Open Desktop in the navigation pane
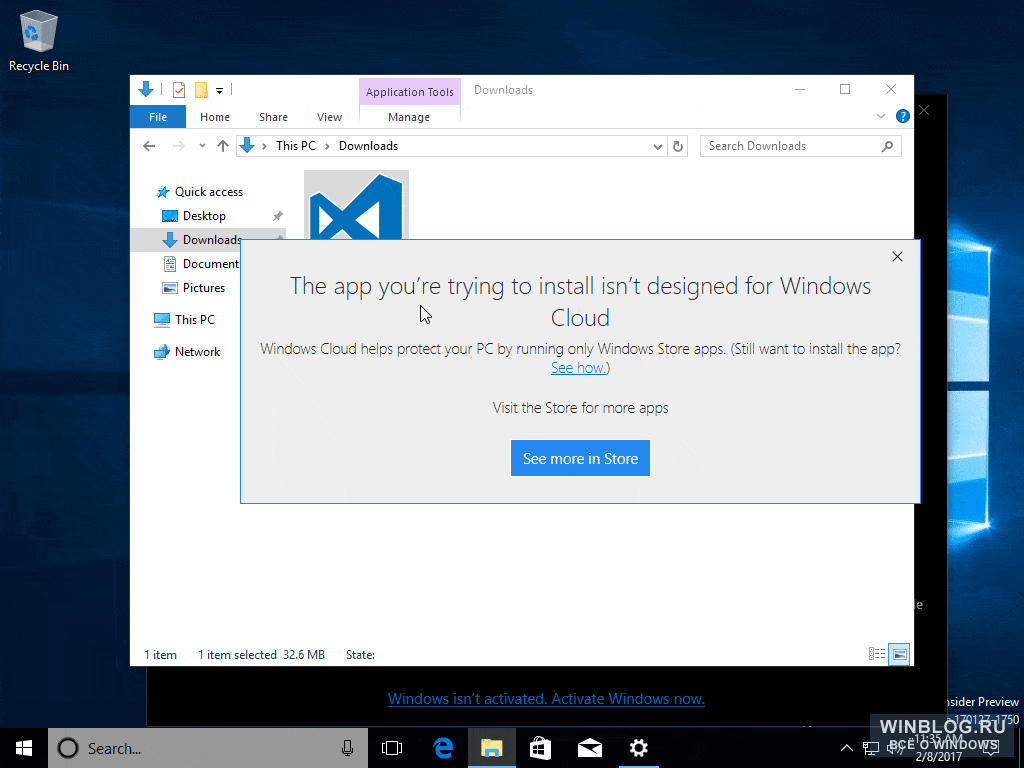 [x=193, y=216]
